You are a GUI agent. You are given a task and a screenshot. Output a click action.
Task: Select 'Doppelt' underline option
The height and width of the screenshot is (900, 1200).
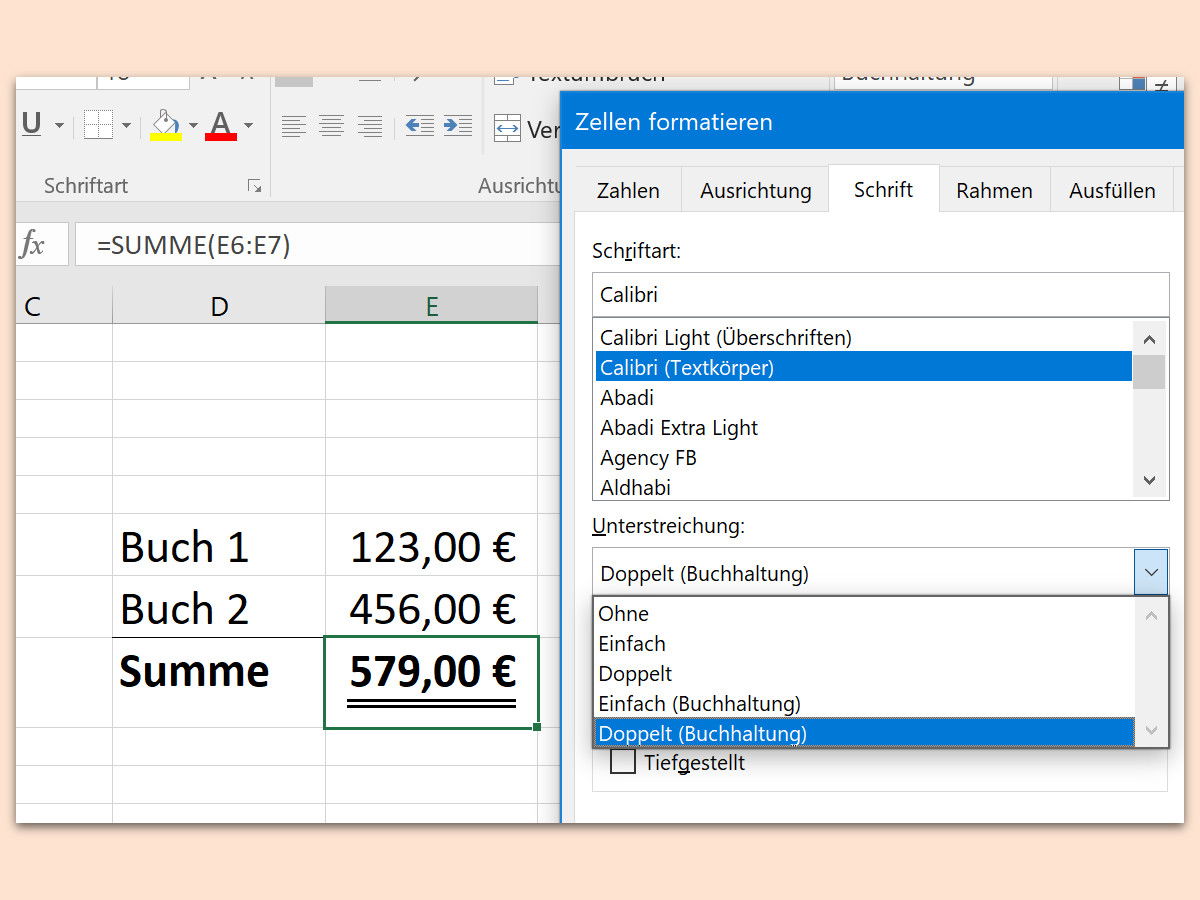pyautogui.click(x=865, y=673)
